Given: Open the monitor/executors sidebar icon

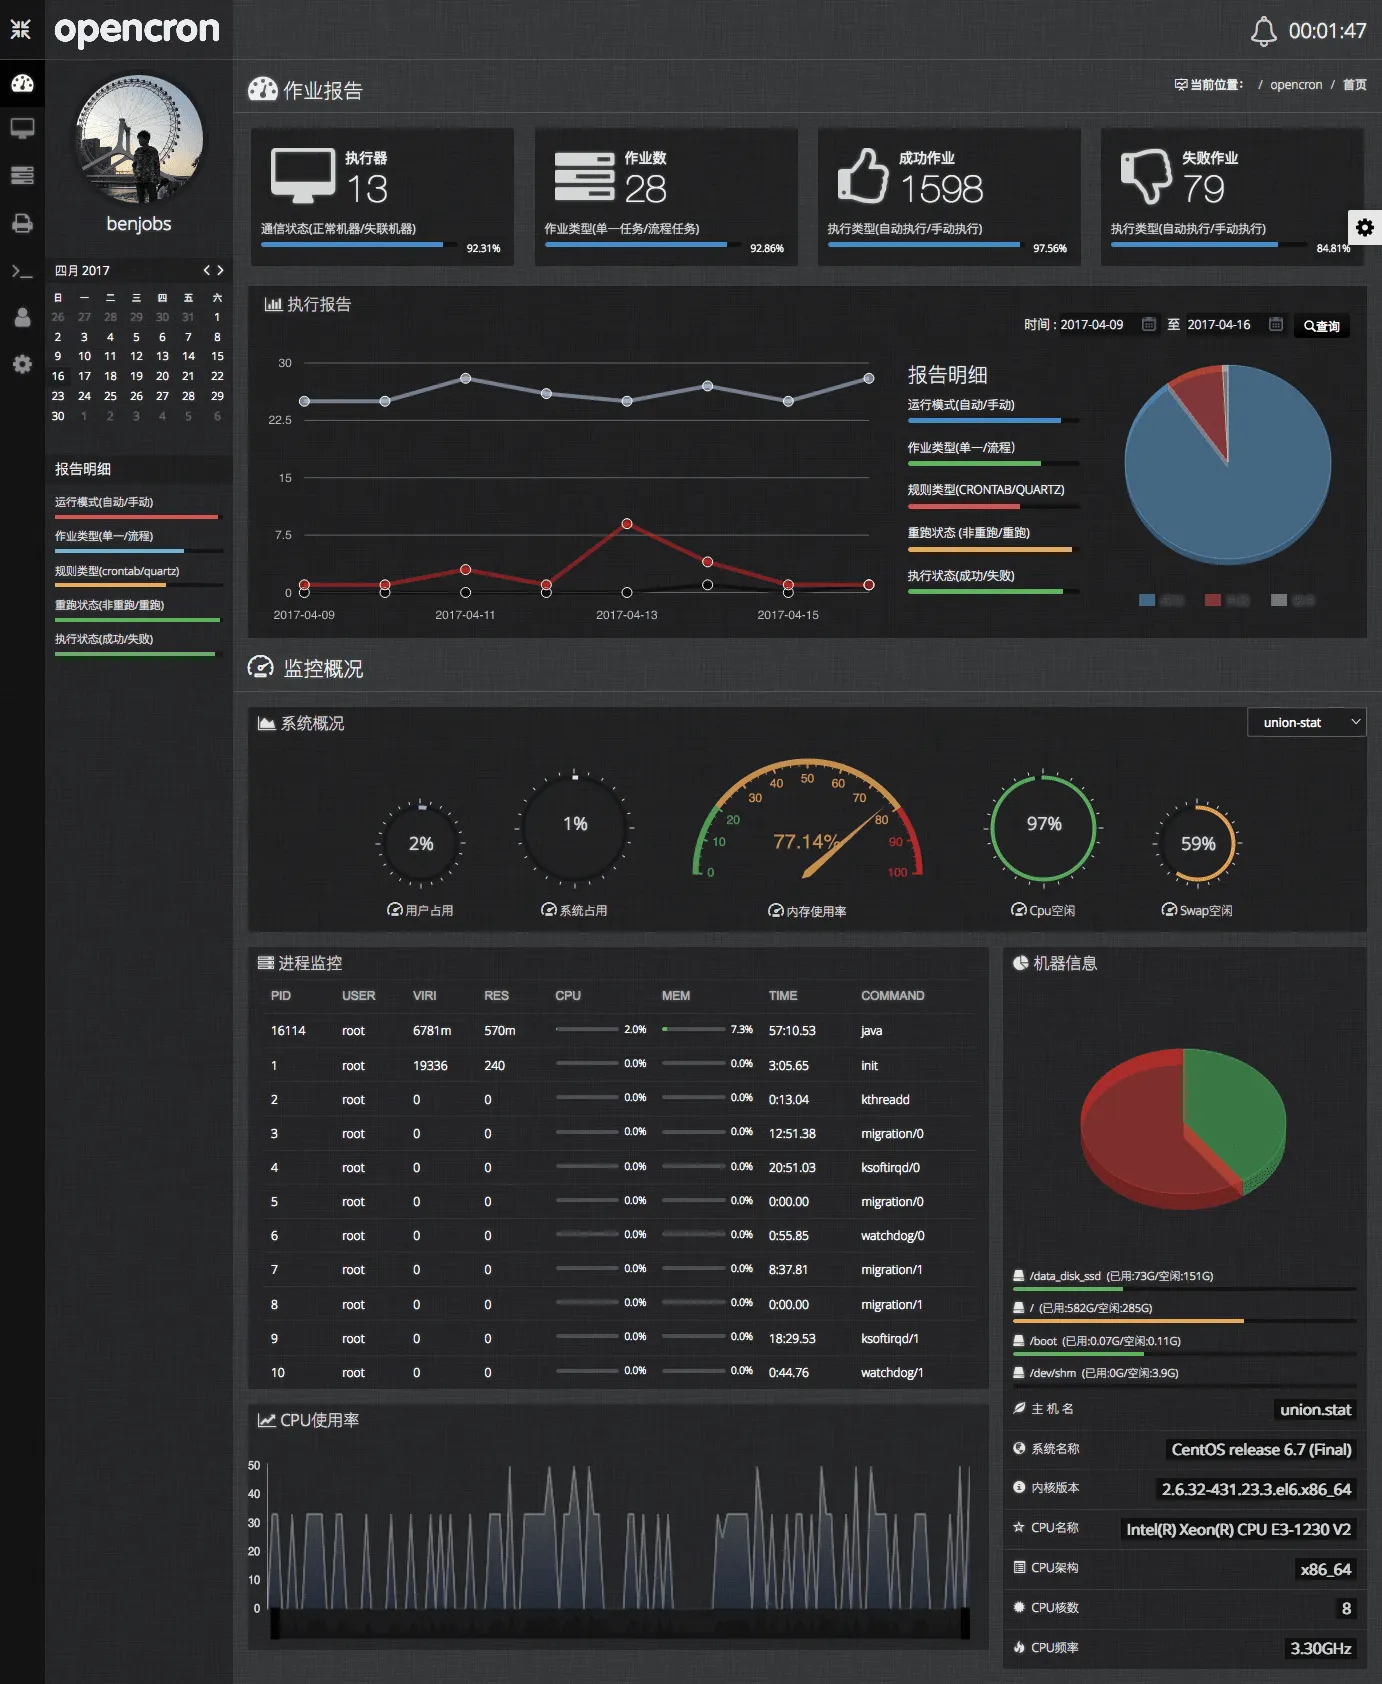Looking at the screenshot, I should click(x=22, y=129).
